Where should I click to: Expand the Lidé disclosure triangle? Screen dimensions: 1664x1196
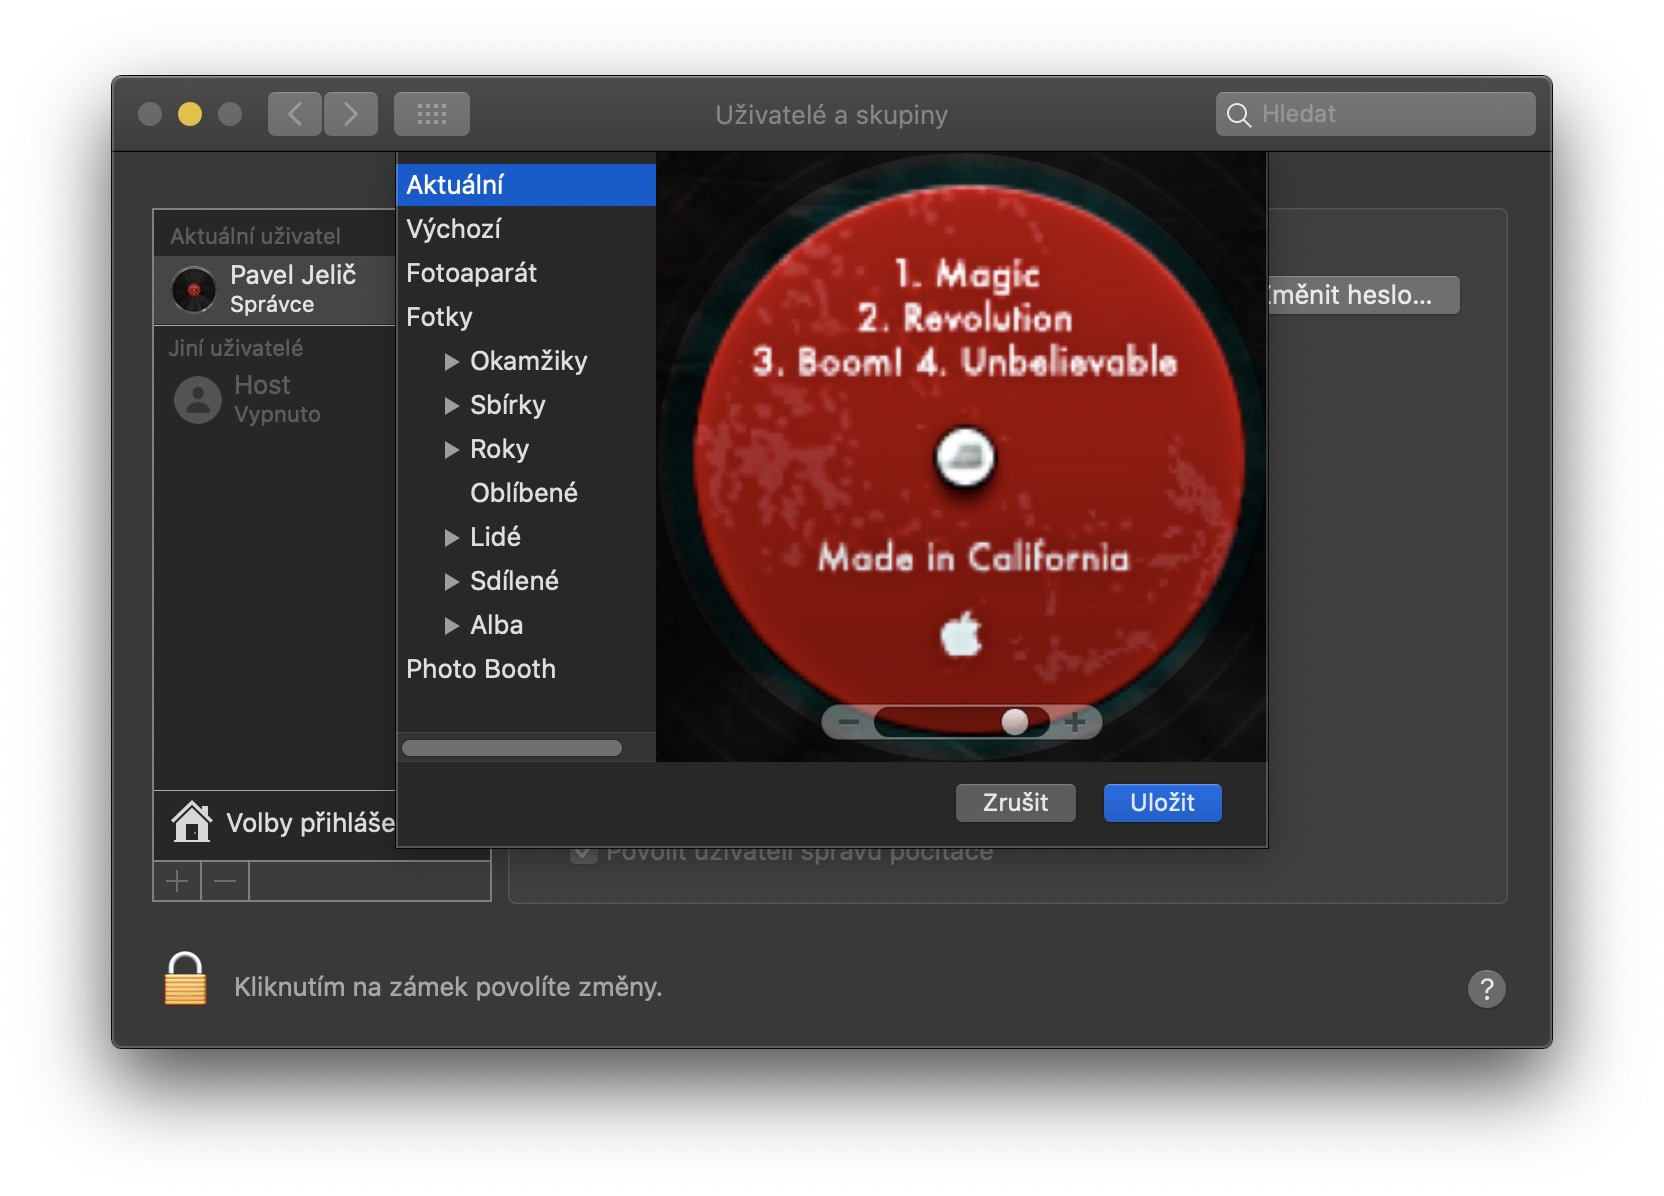pyautogui.click(x=452, y=537)
